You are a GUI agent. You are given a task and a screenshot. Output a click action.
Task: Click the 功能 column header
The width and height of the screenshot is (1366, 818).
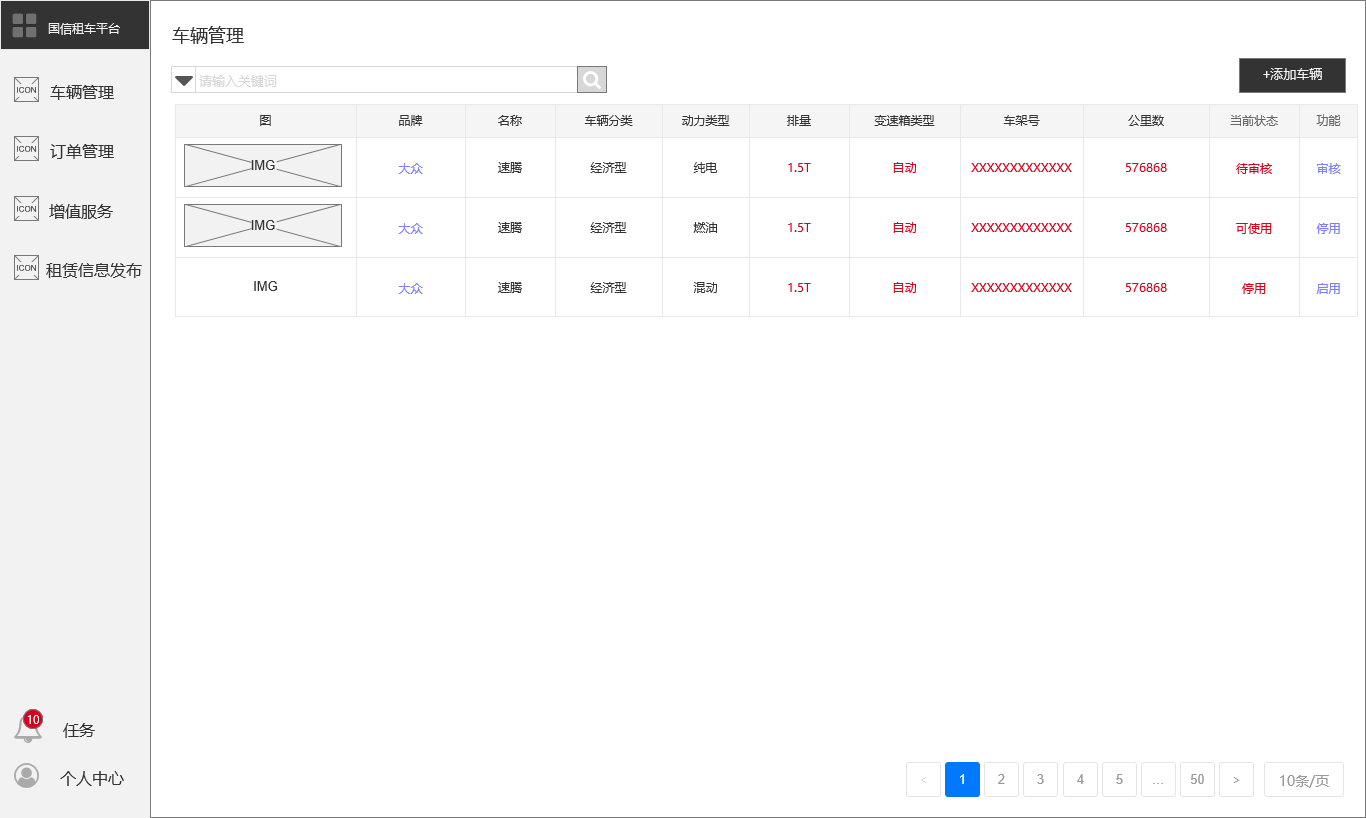point(1328,121)
